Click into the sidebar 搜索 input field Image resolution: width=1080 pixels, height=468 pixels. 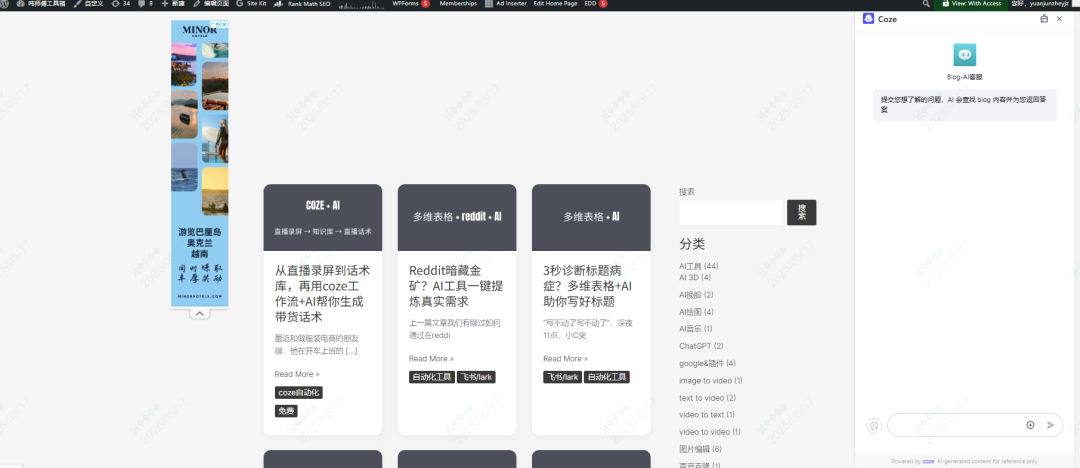pyautogui.click(x=731, y=212)
